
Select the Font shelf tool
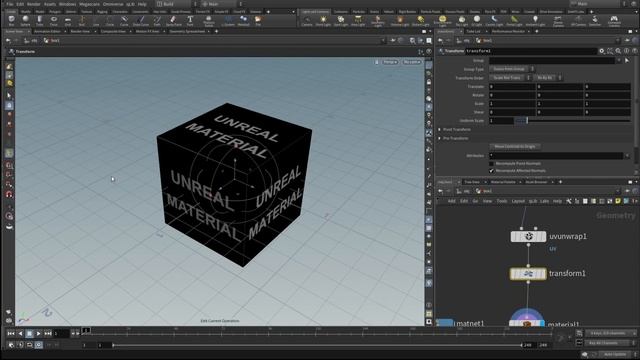(190, 21)
